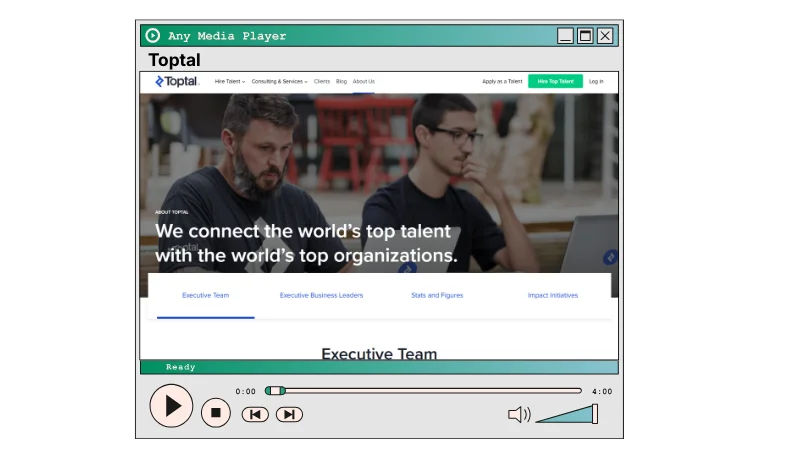Close the Any Media Player window
The height and width of the screenshot is (450, 800).
[605, 36]
